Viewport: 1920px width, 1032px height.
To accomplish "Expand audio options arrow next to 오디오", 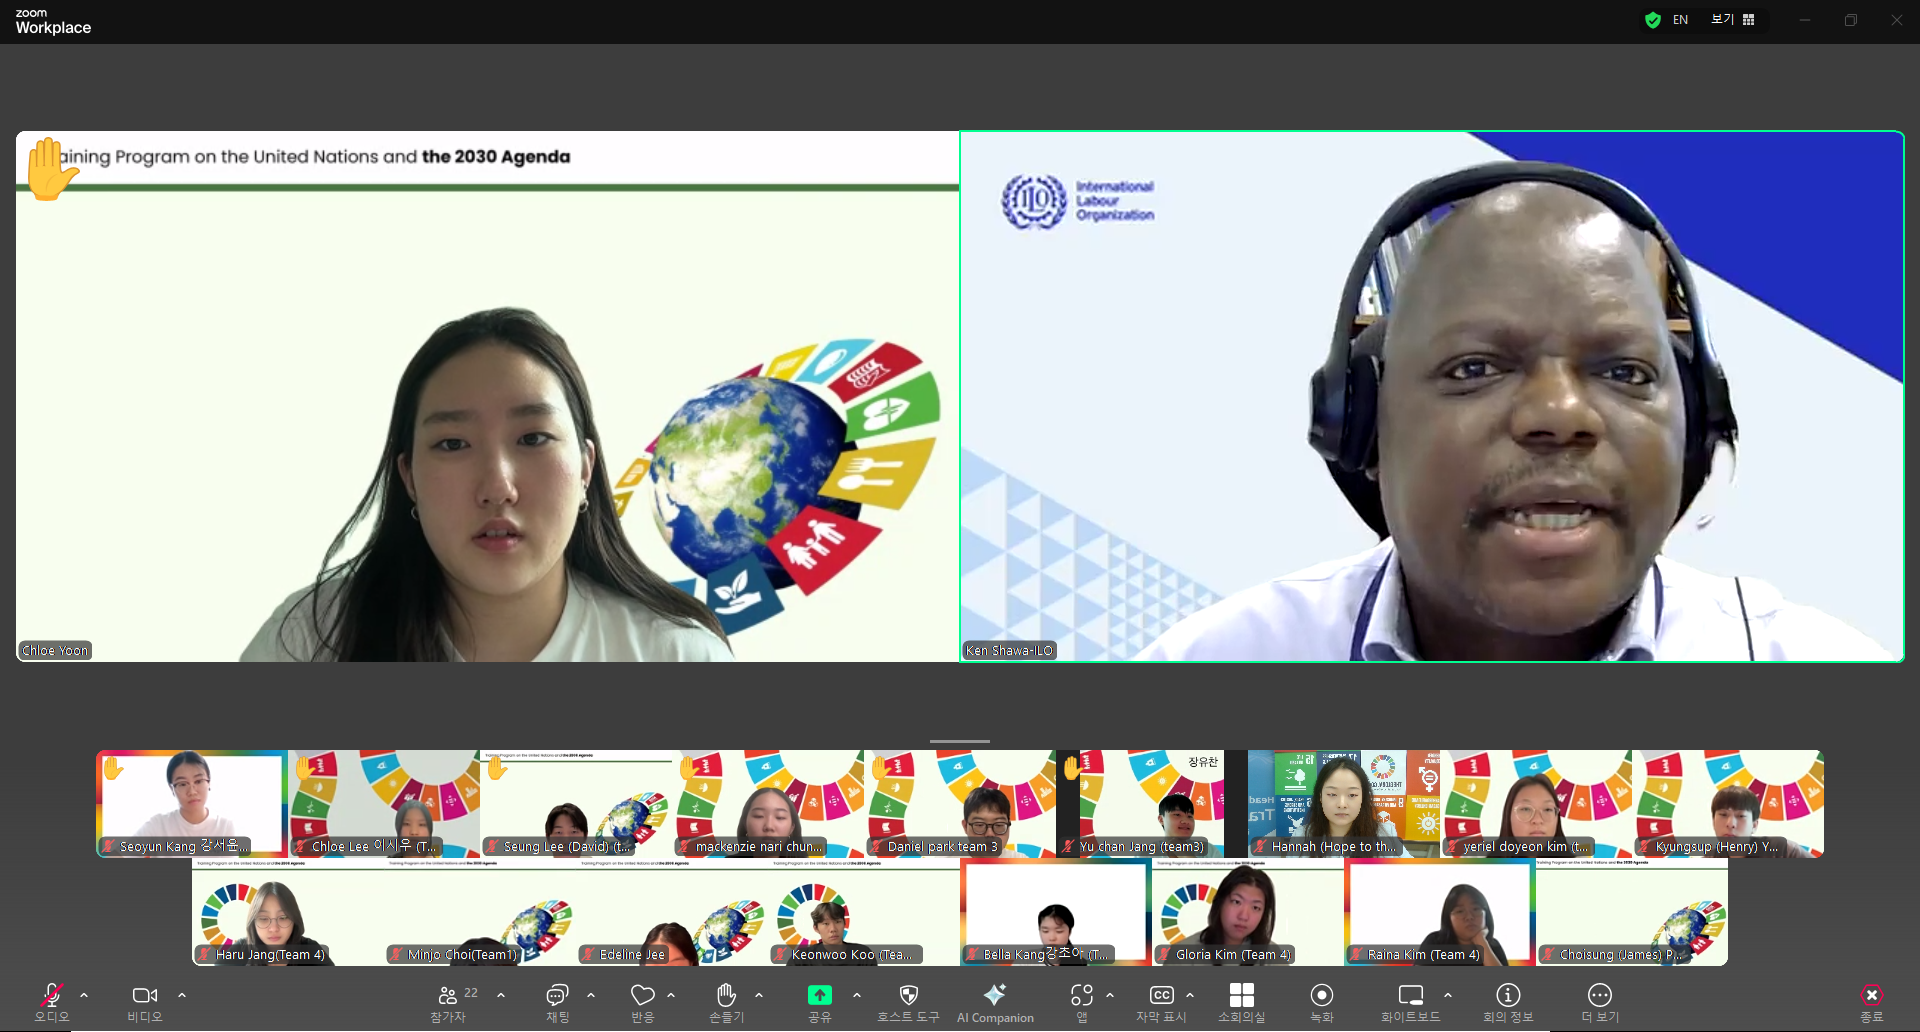I will pos(84,995).
